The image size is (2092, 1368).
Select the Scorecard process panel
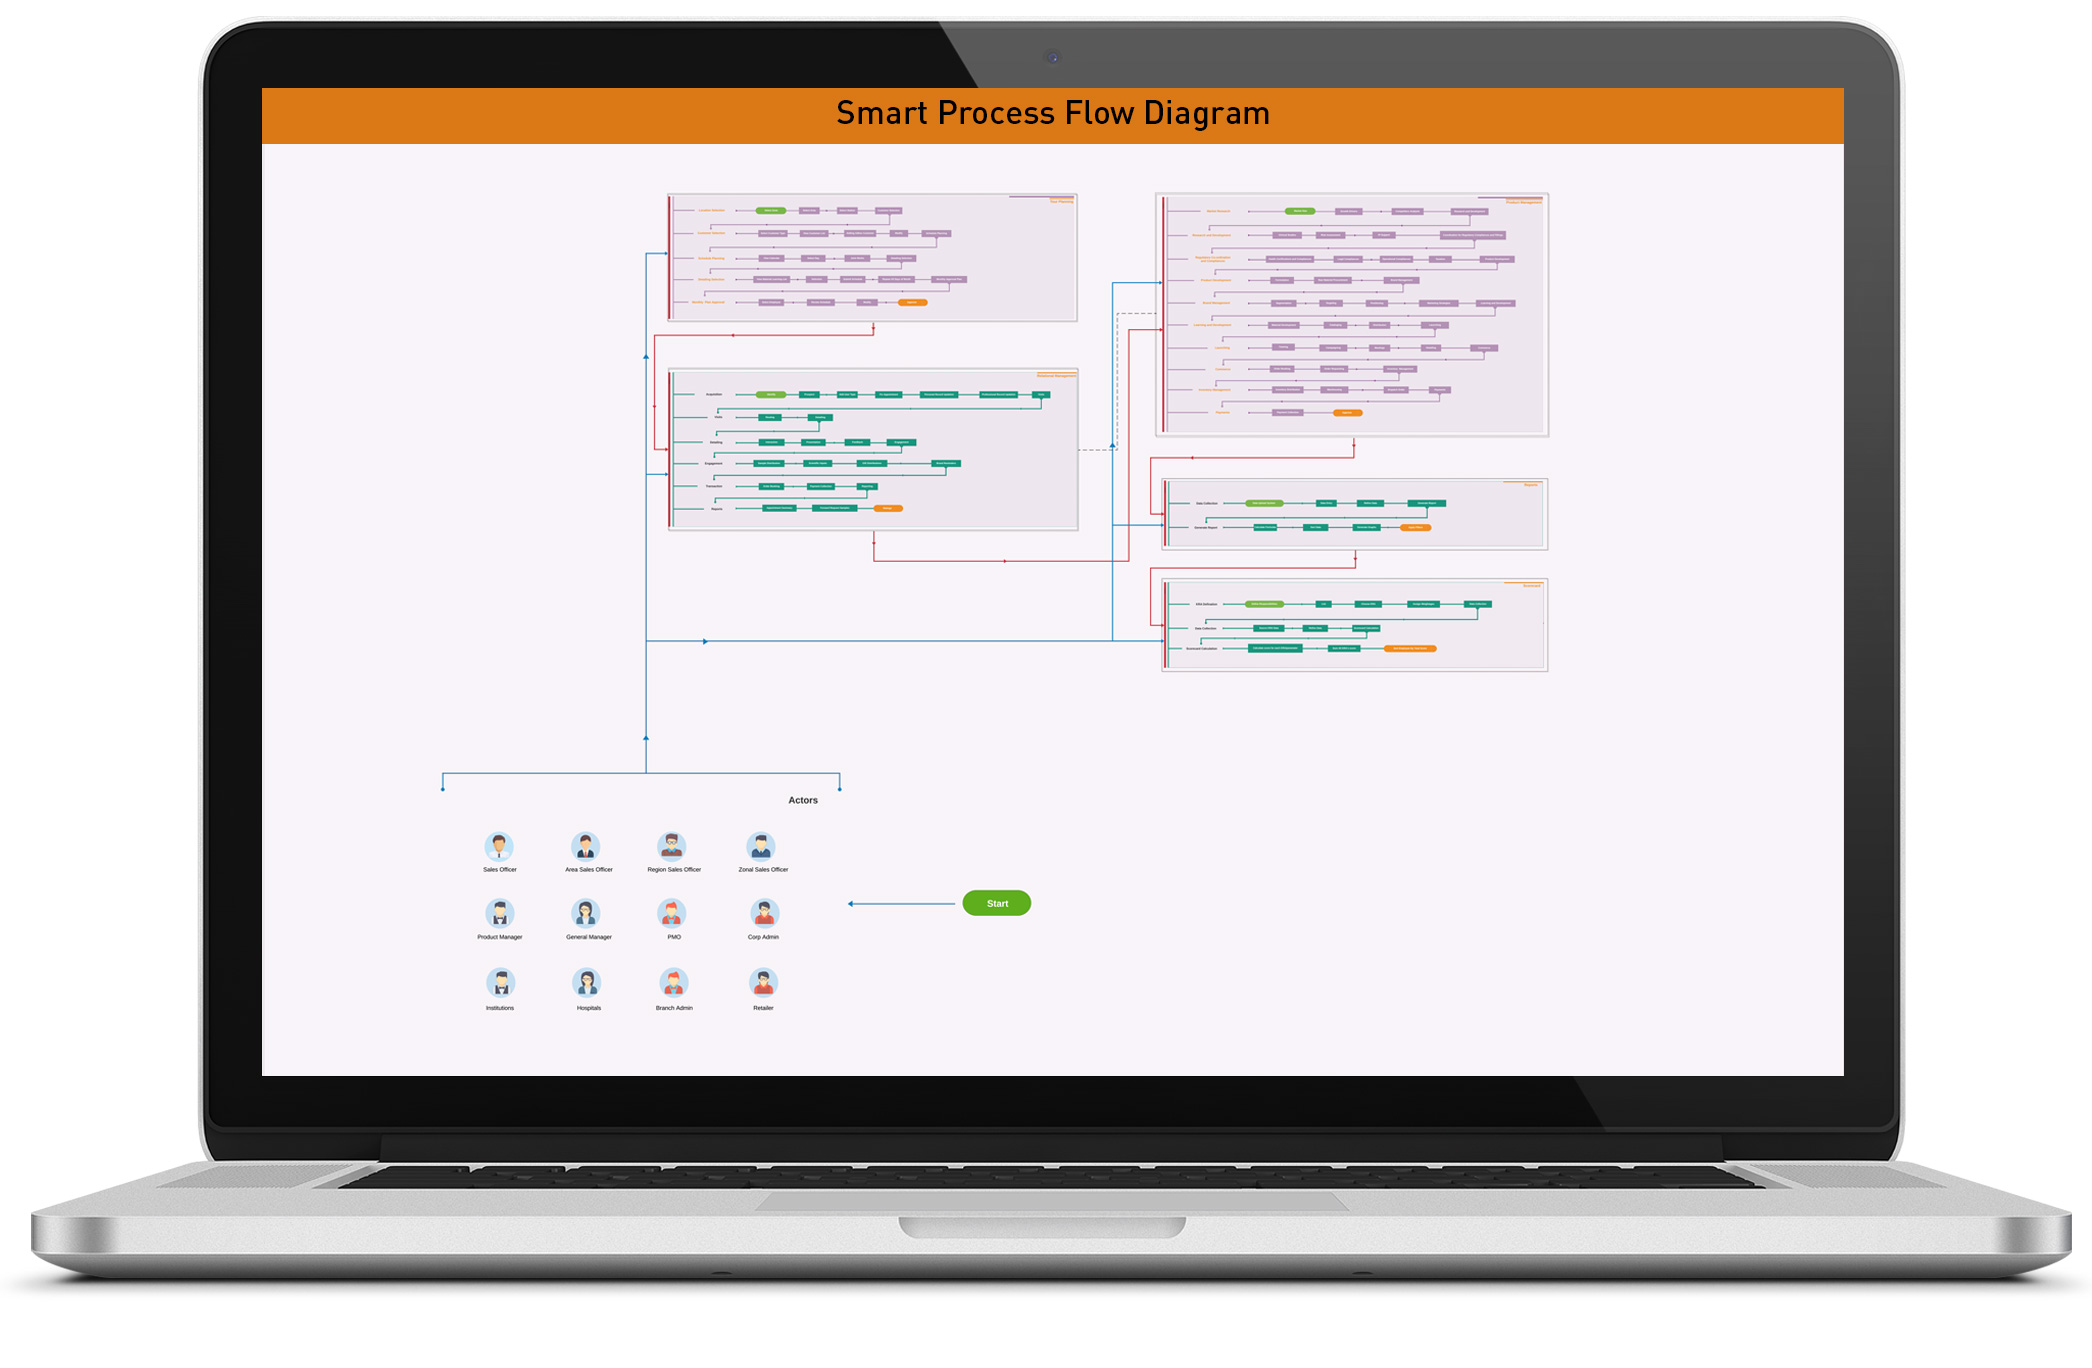click(1354, 625)
